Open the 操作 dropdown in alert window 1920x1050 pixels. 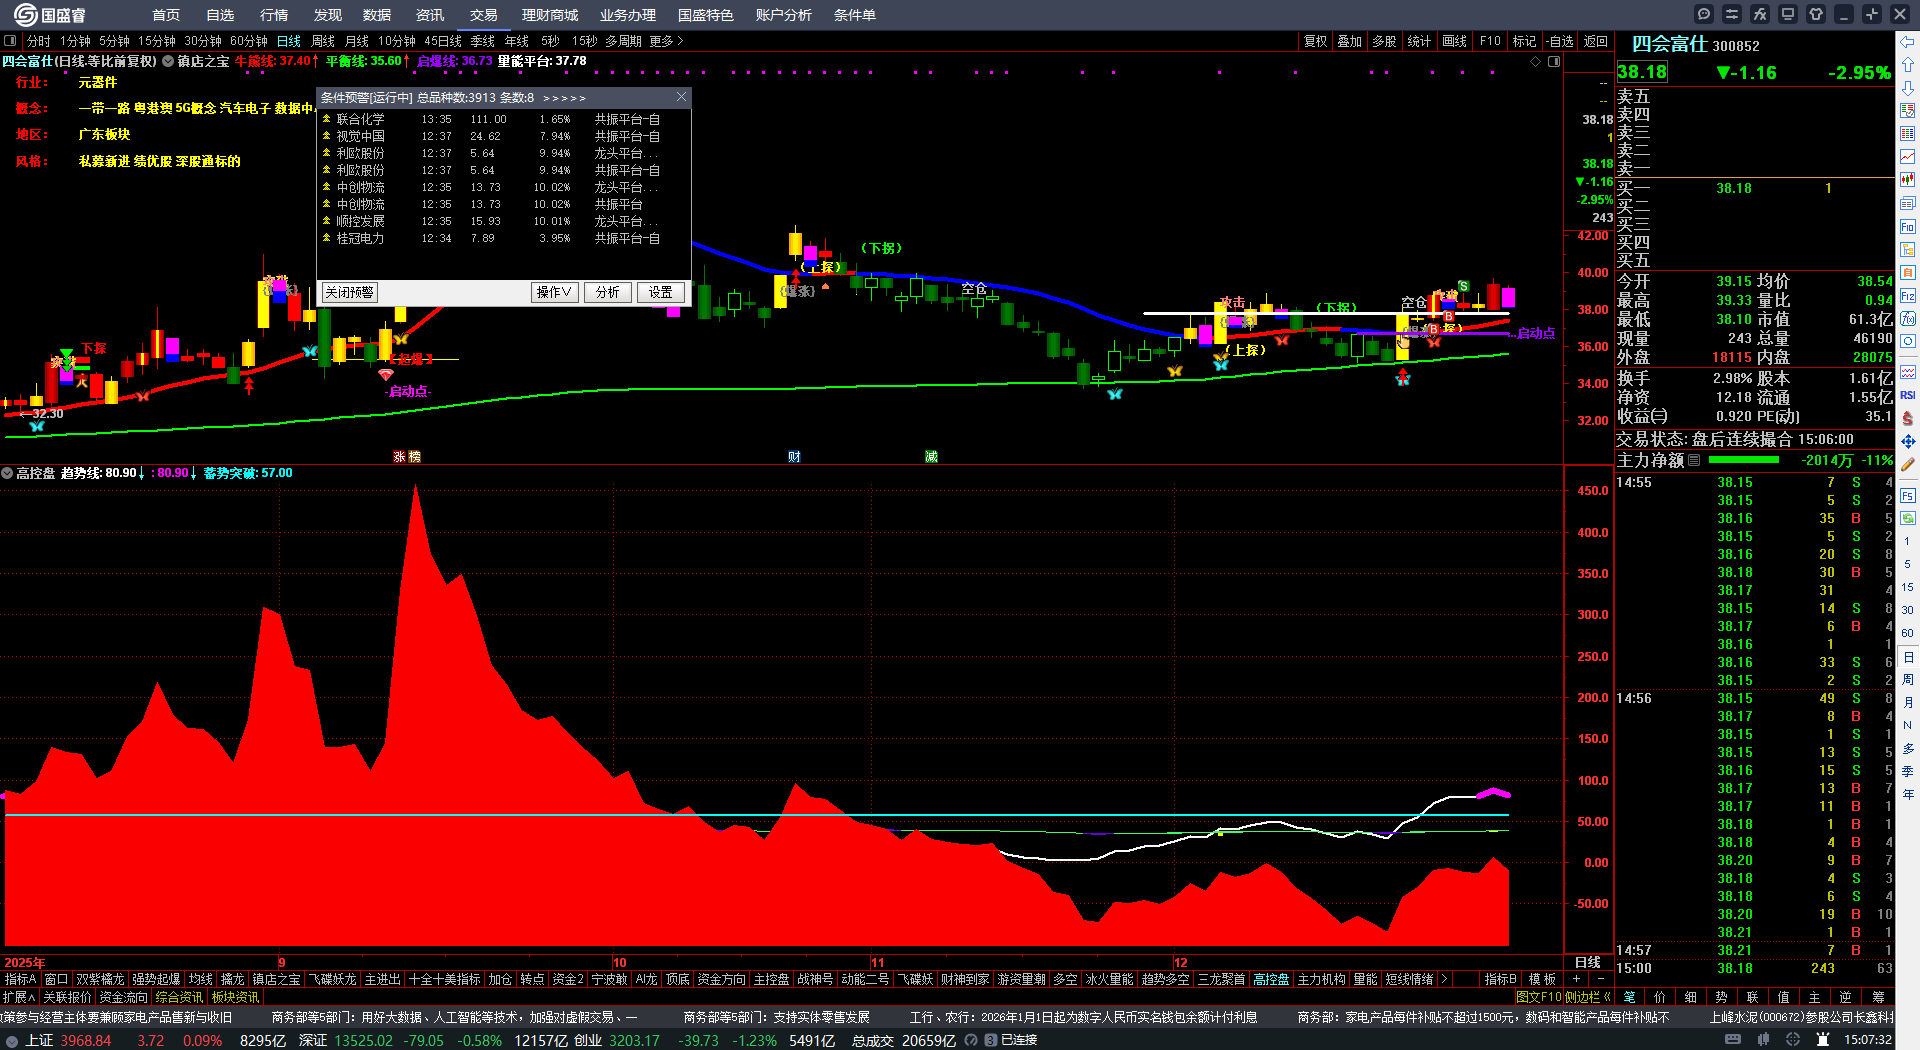pyautogui.click(x=554, y=292)
